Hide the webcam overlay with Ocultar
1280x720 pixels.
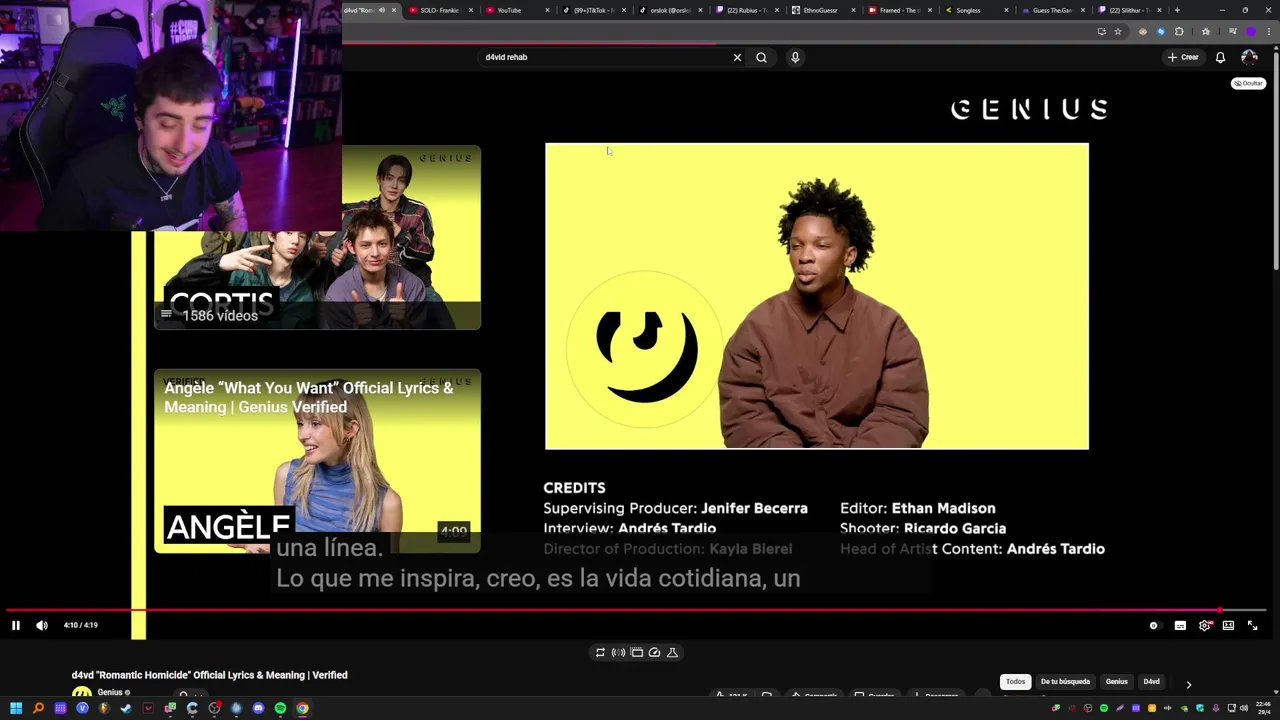[x=1248, y=83]
